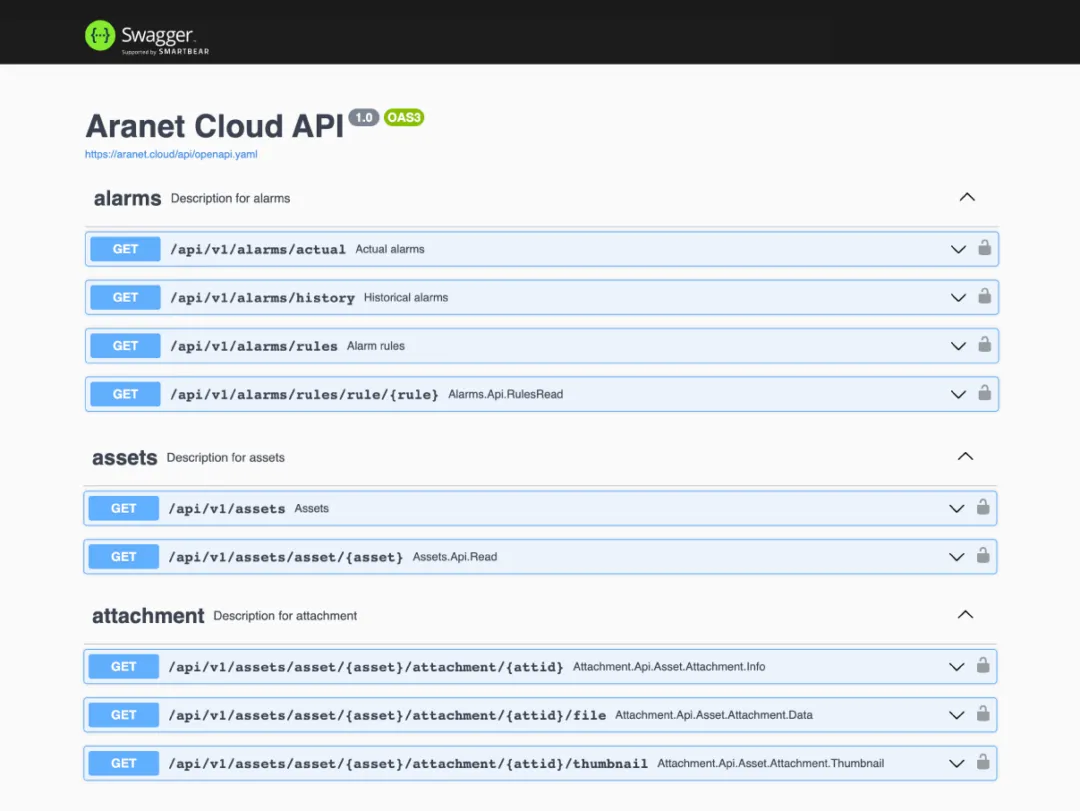Click GET button for attachment/{attid} Info
The height and width of the screenshot is (811, 1080).
pos(124,667)
